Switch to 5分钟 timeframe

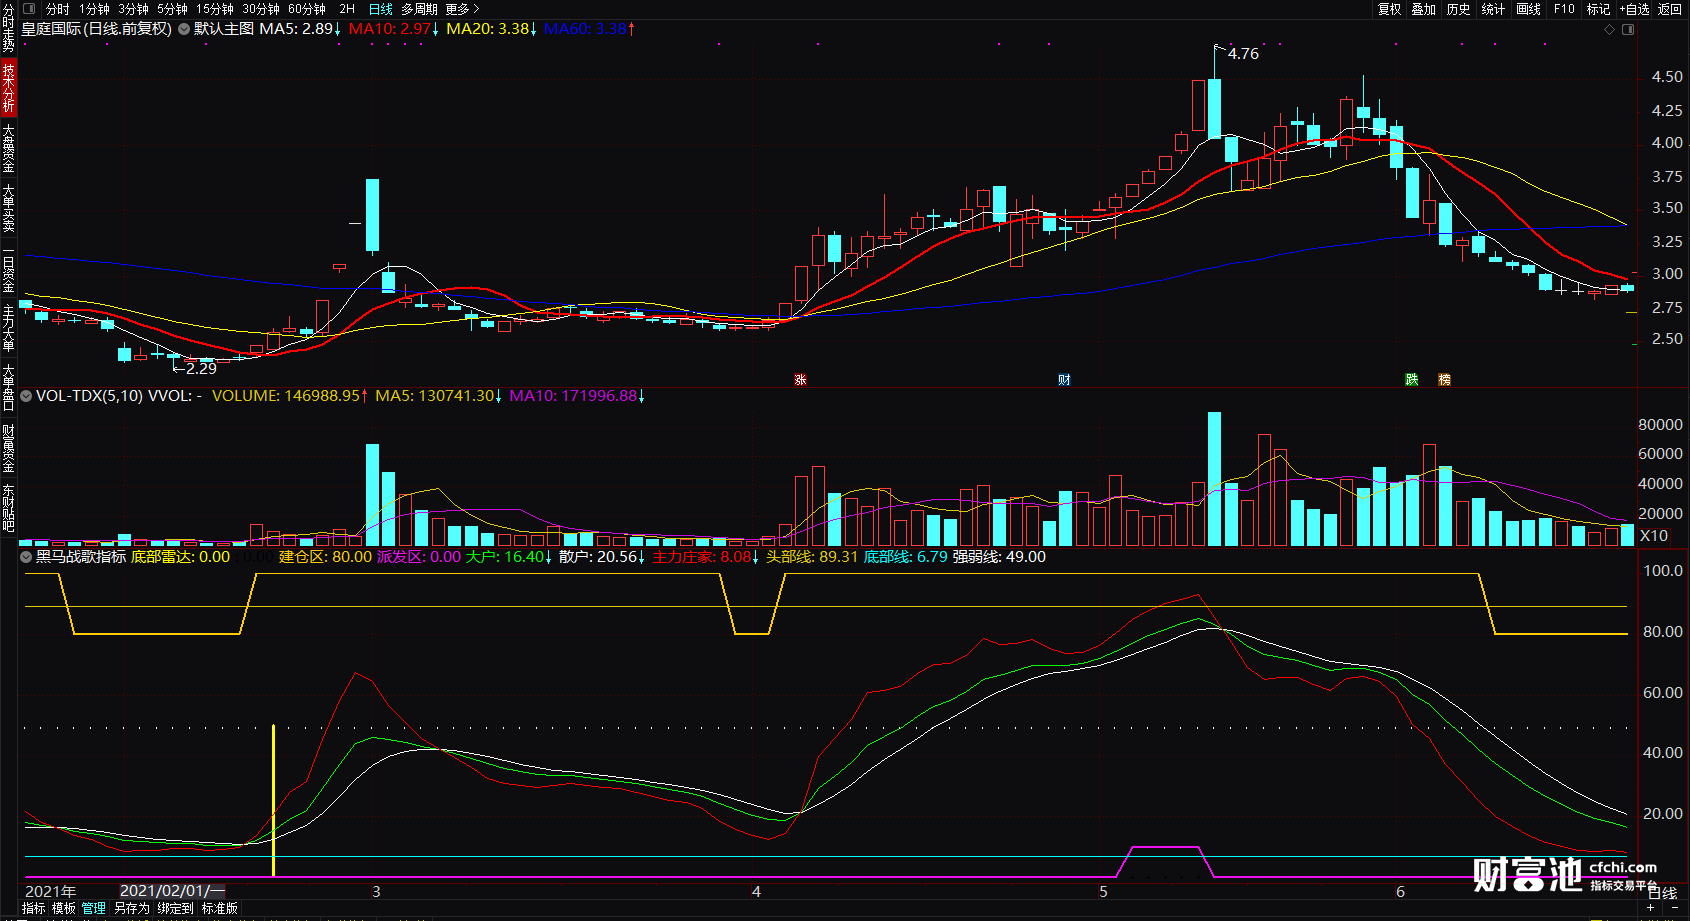tap(172, 9)
